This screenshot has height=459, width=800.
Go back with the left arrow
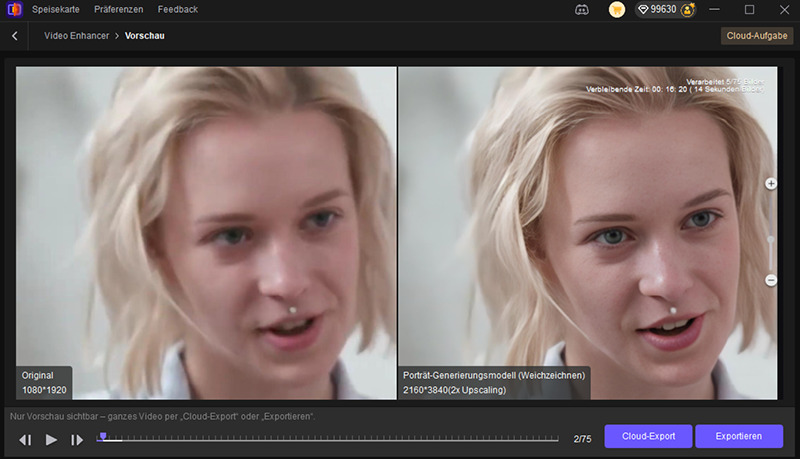(x=15, y=36)
